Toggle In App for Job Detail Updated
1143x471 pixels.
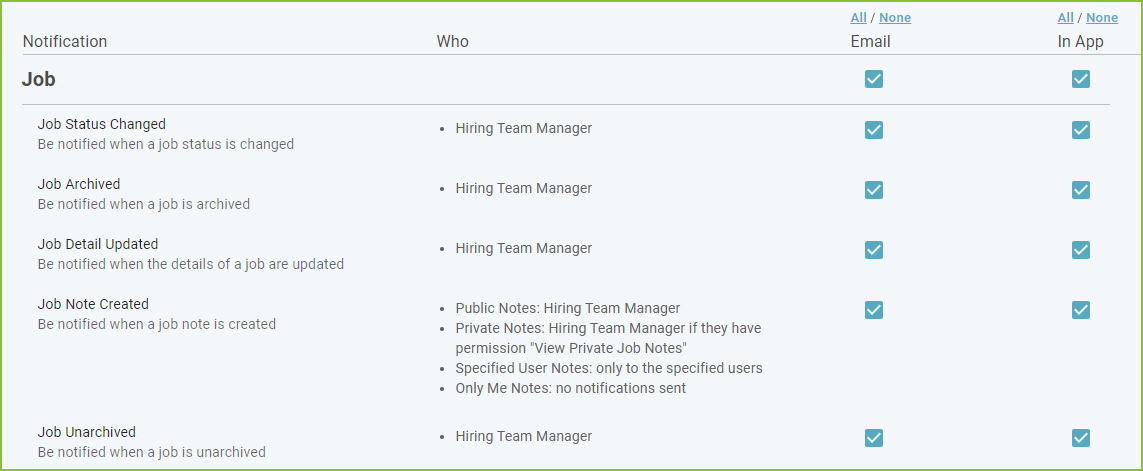point(1080,249)
